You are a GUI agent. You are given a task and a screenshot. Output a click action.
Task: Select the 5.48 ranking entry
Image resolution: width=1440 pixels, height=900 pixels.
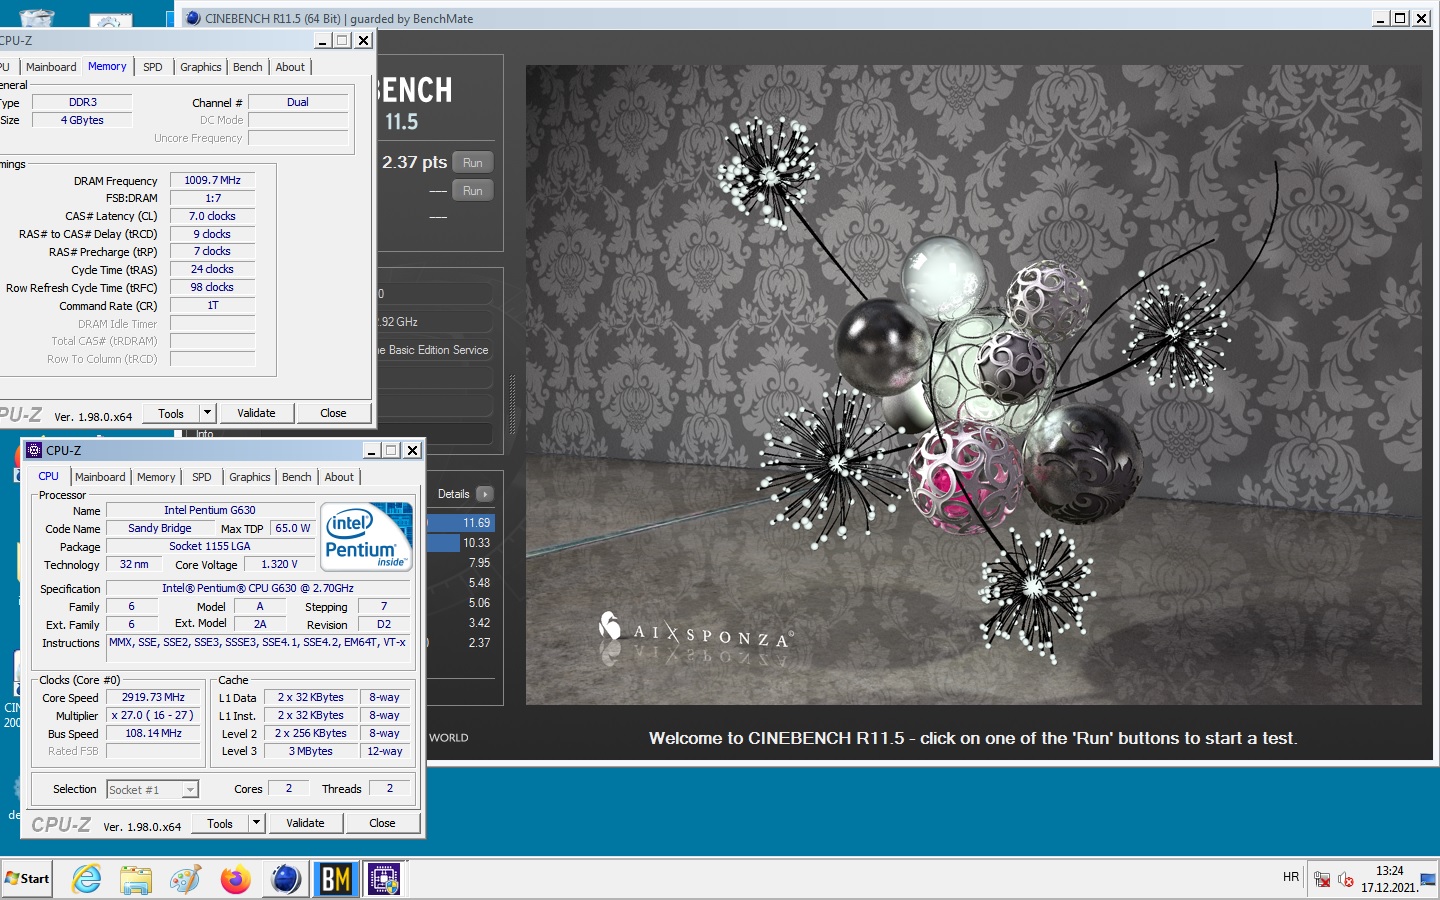coord(461,583)
